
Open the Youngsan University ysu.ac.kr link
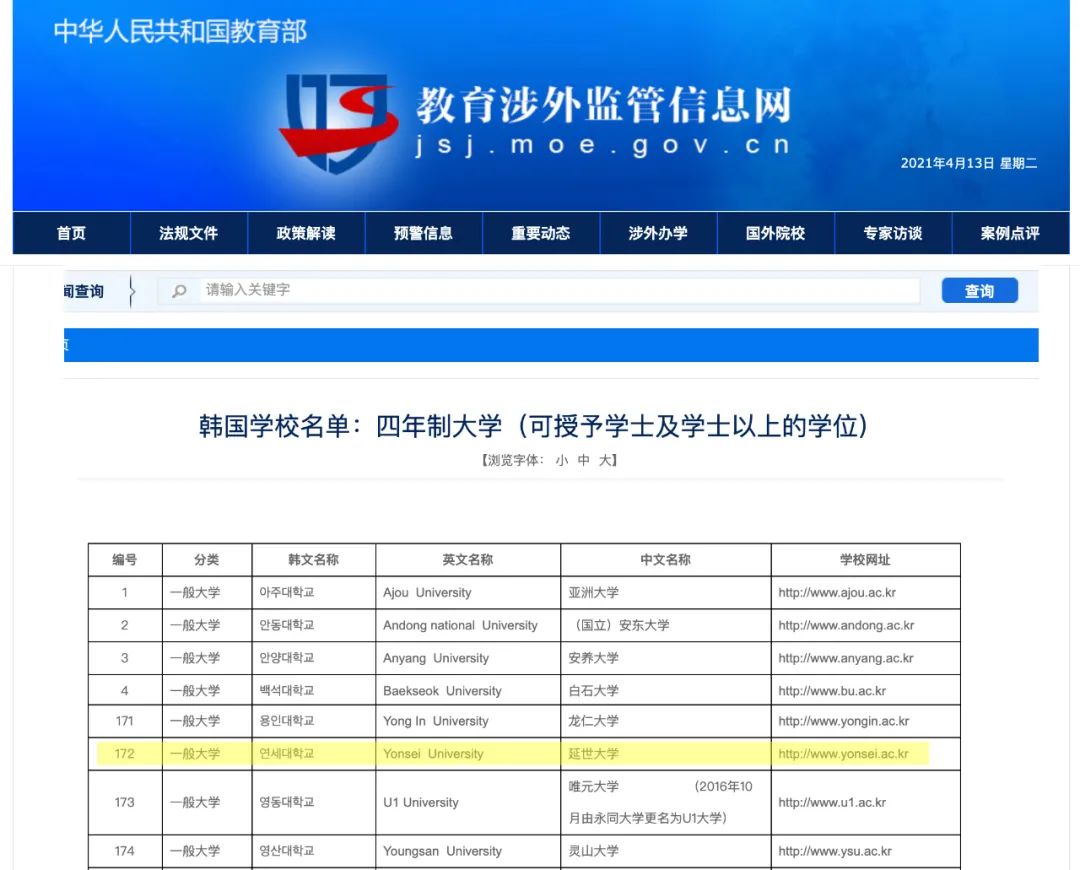(835, 852)
